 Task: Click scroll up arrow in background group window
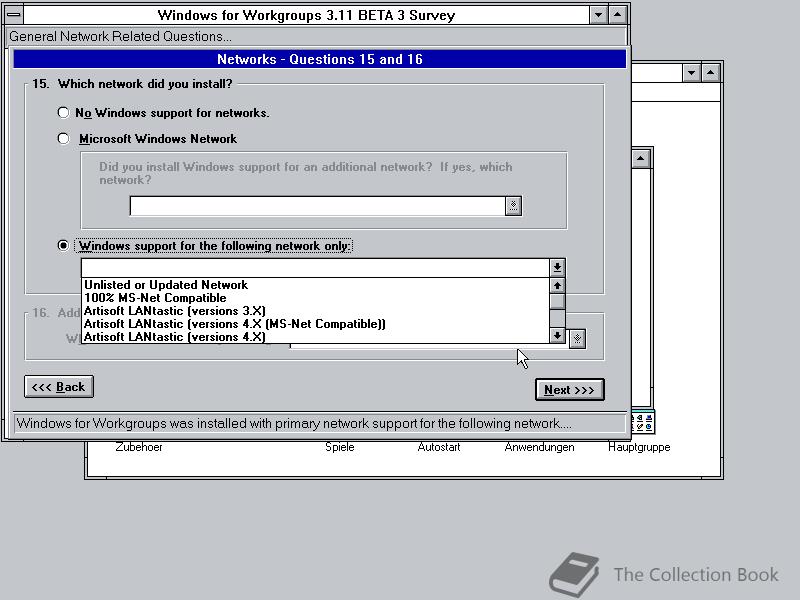(641, 159)
